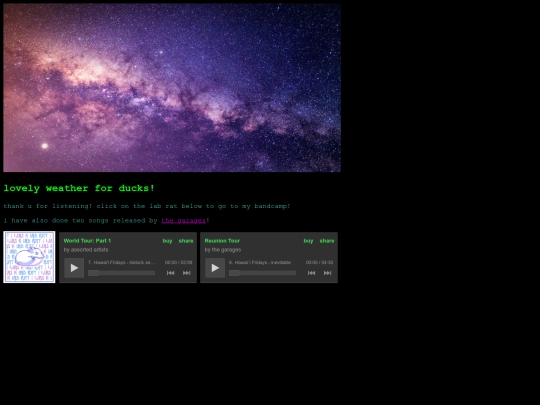Click the Reunion Tour player progress bar
This screenshot has height=405, width=540.
262,273
